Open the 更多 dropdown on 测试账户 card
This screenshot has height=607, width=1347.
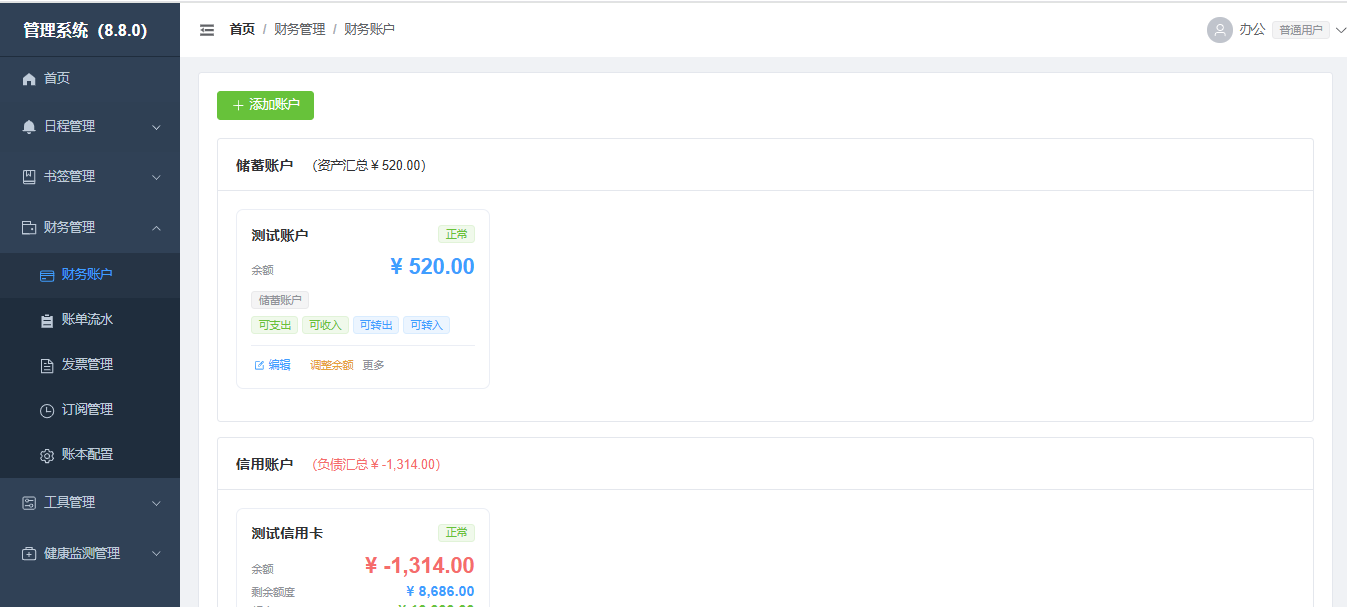(x=373, y=365)
